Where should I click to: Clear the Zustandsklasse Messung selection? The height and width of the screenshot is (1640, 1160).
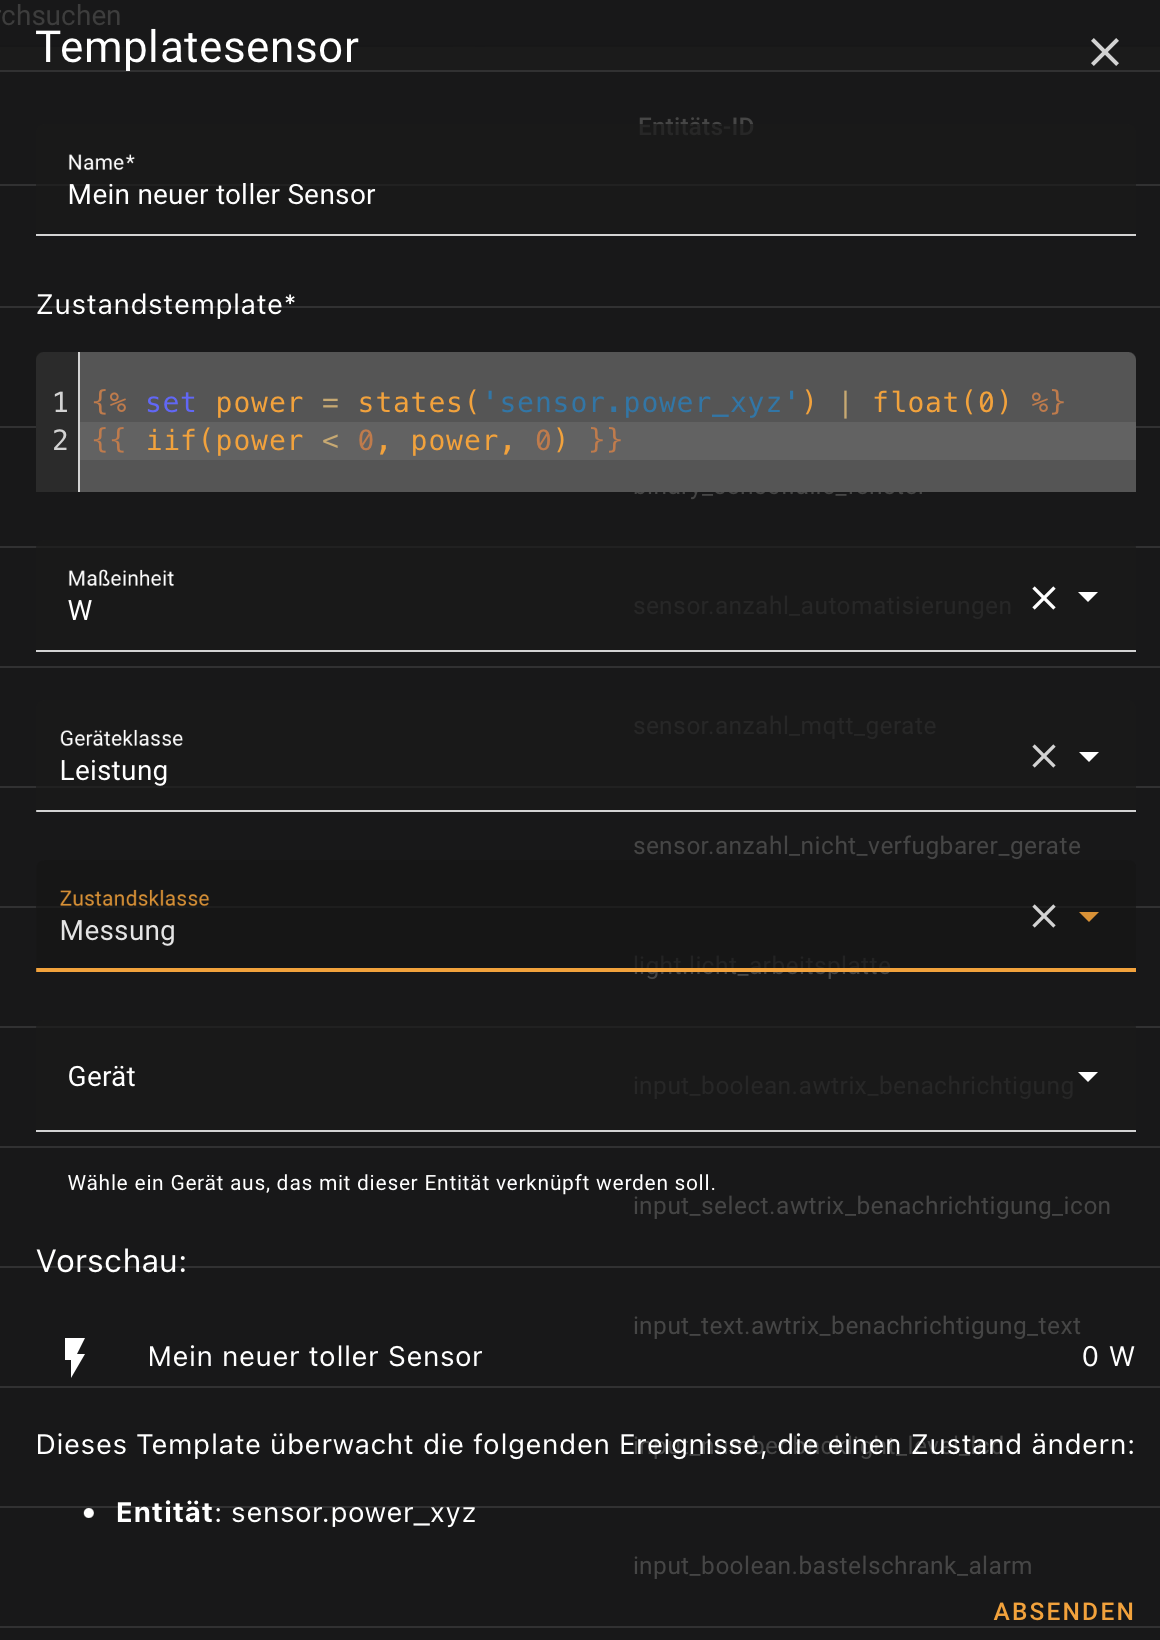point(1044,916)
